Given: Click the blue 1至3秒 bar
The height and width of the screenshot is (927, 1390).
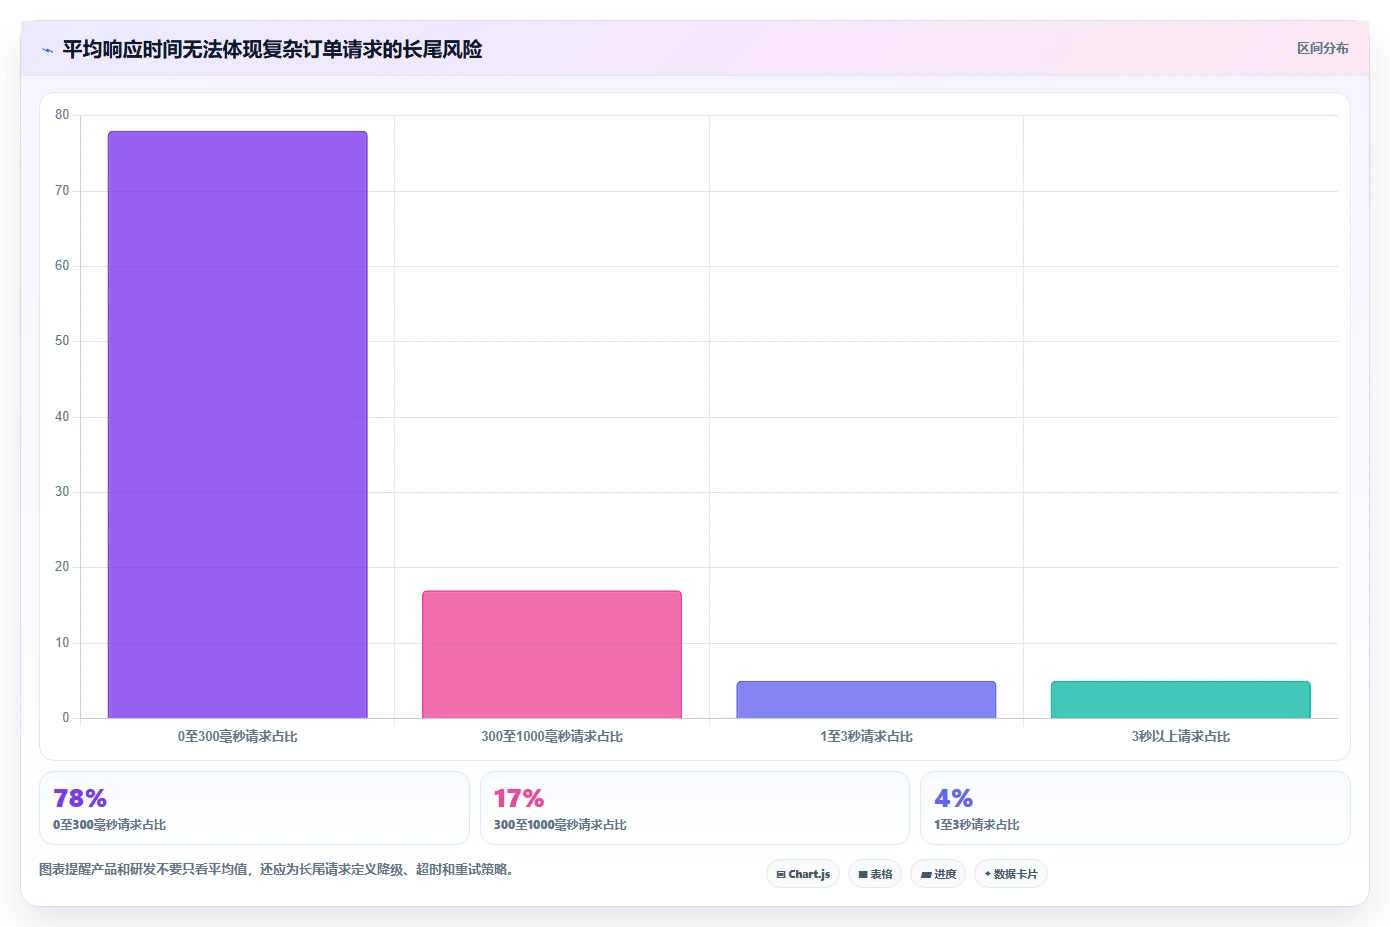Looking at the screenshot, I should pyautogui.click(x=866, y=700).
